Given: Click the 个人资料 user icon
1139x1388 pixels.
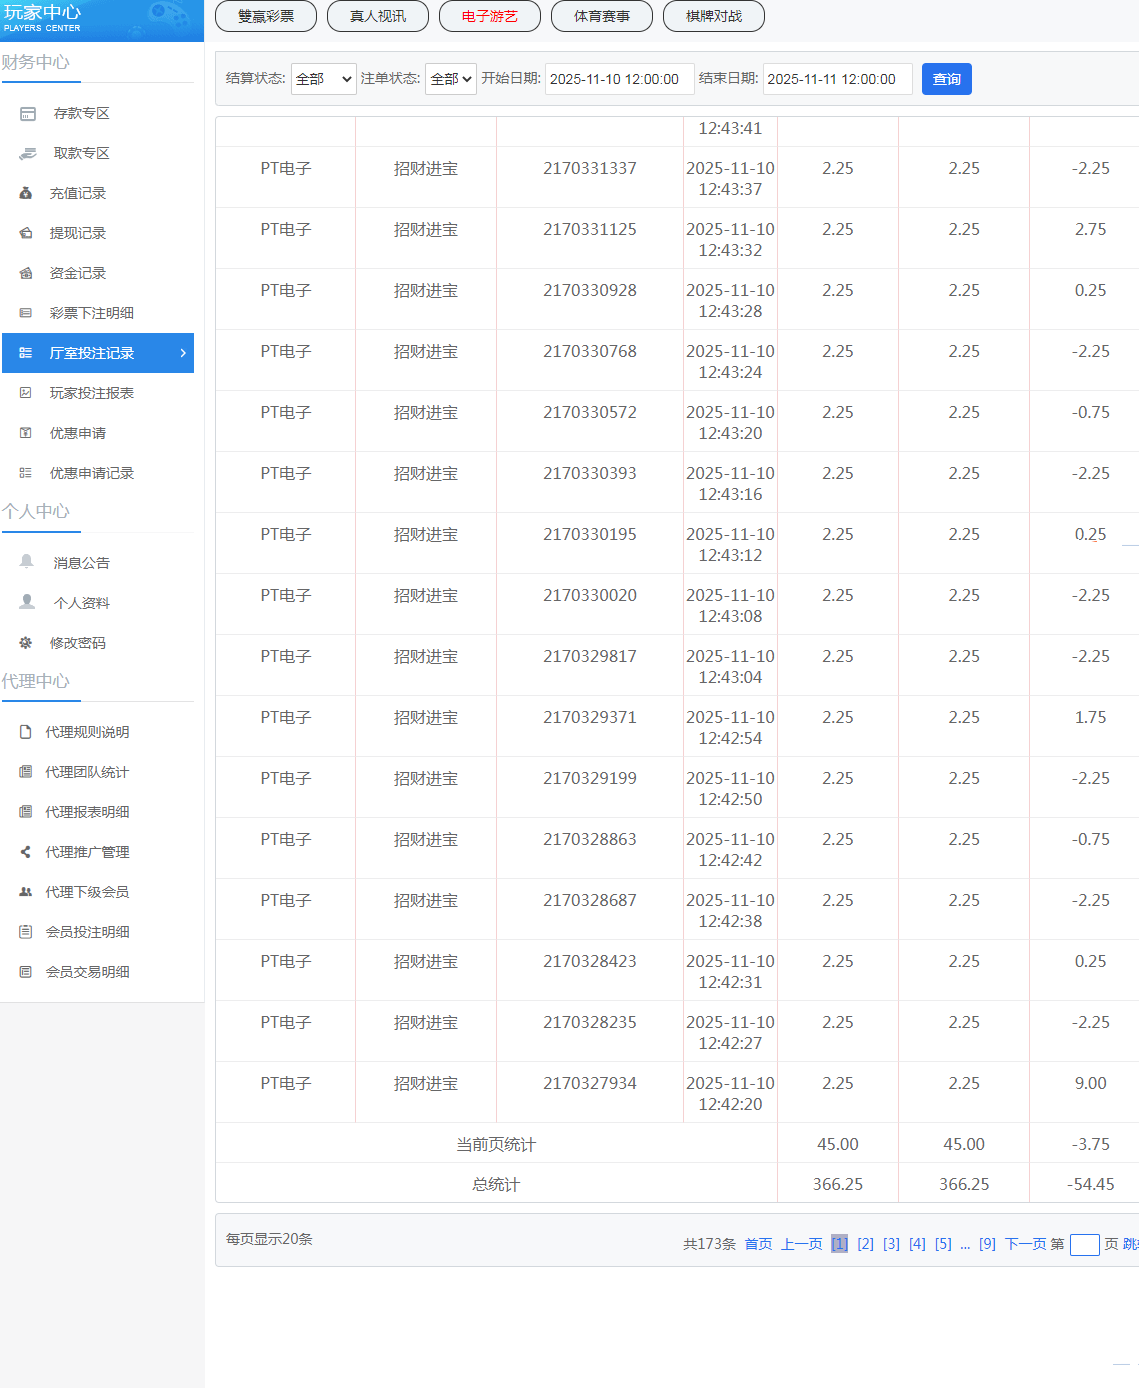Looking at the screenshot, I should click(x=27, y=602).
